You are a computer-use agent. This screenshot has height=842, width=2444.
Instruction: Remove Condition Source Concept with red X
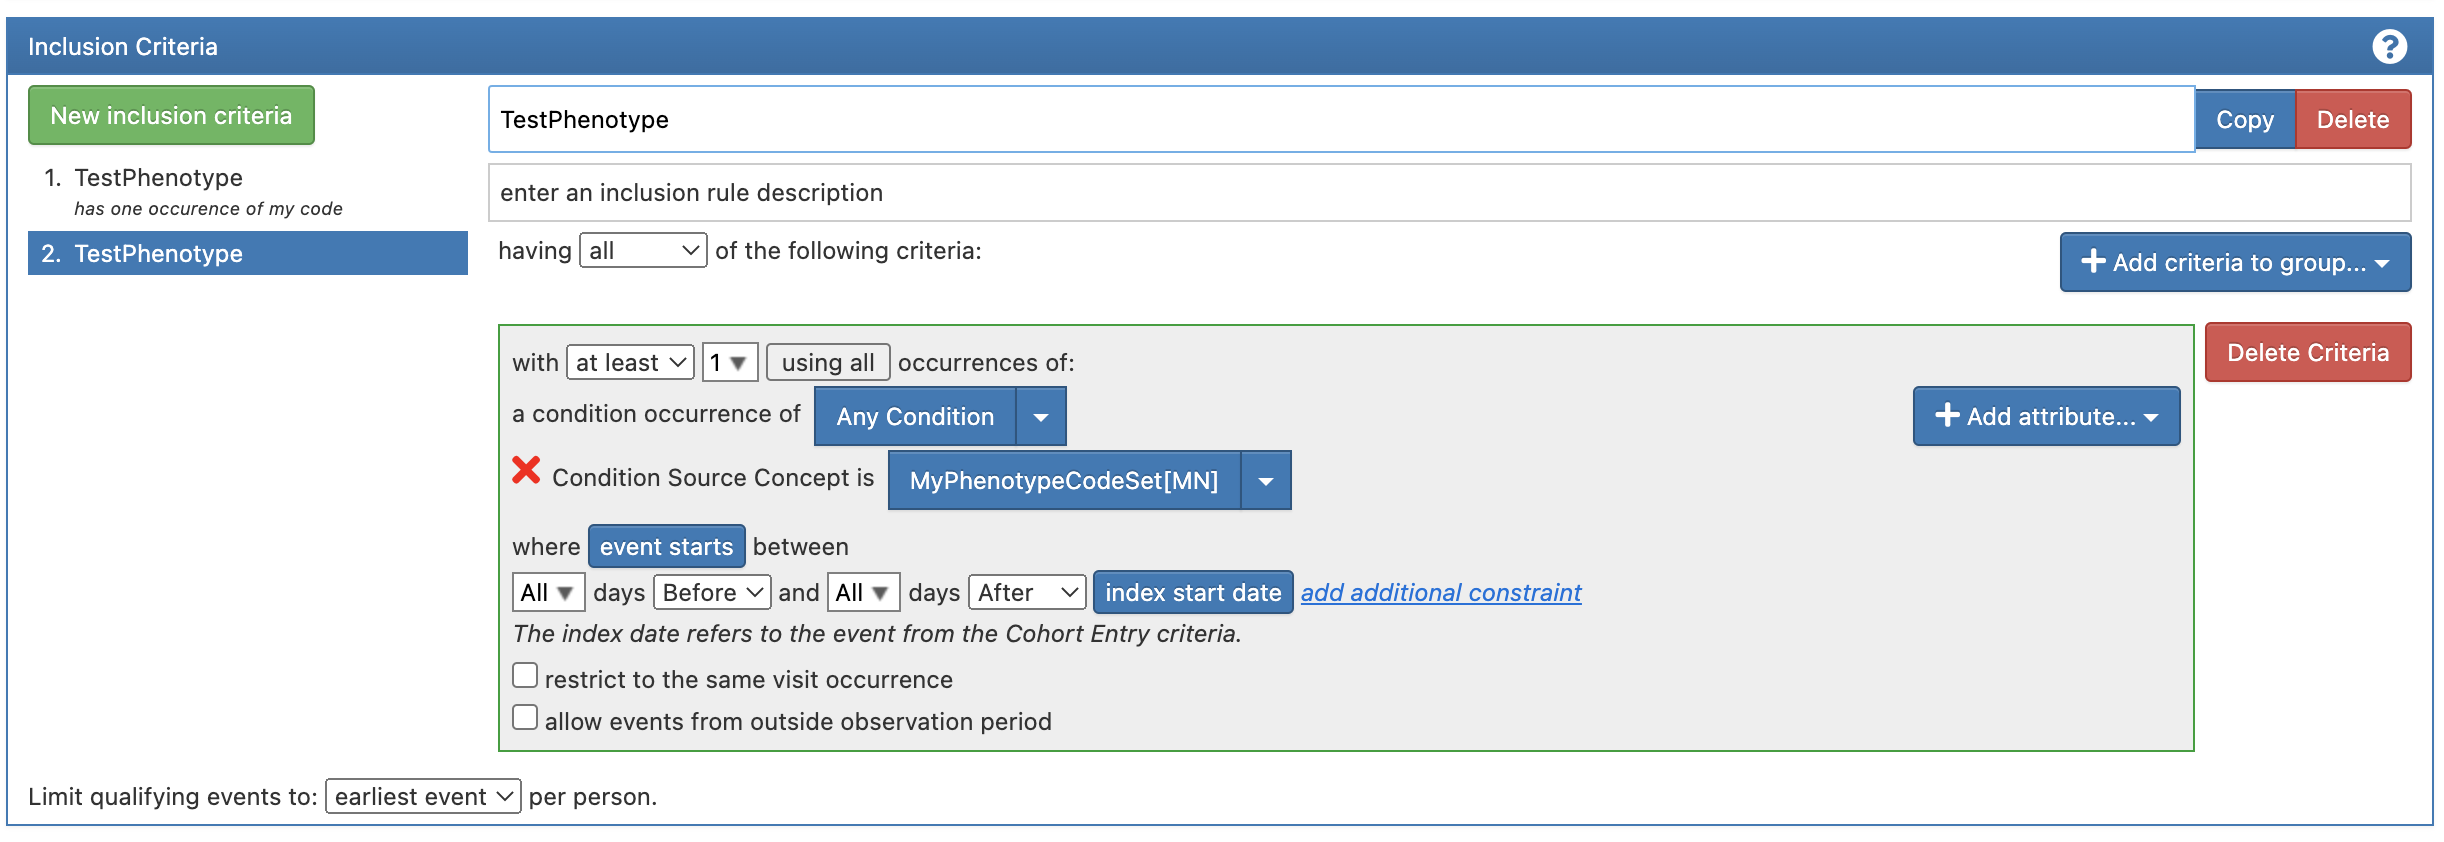point(526,470)
